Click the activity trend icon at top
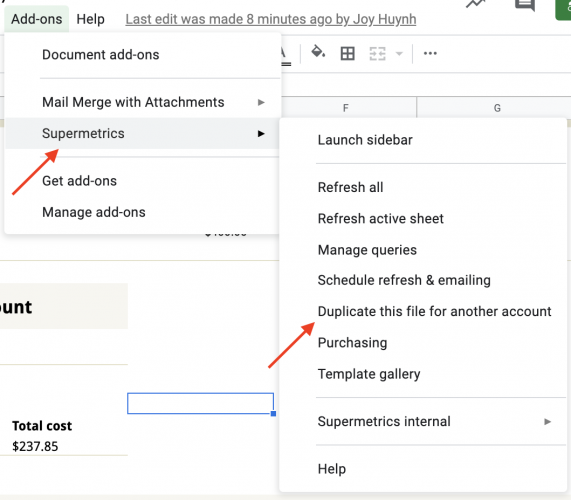The width and height of the screenshot is (571, 500). (476, 4)
